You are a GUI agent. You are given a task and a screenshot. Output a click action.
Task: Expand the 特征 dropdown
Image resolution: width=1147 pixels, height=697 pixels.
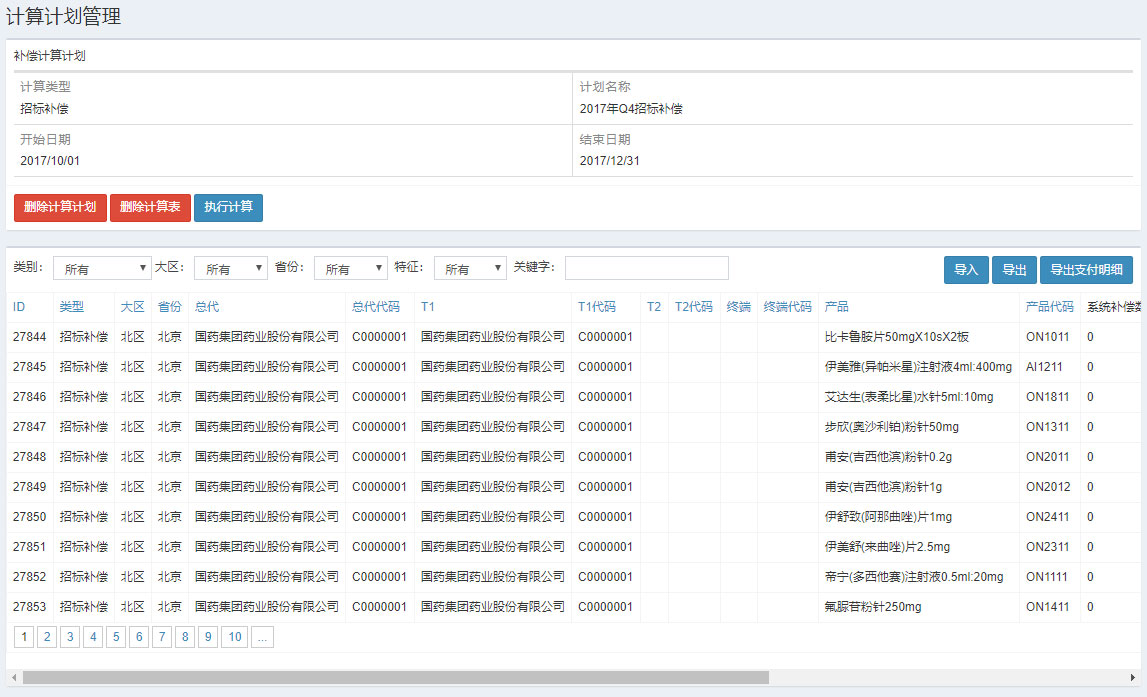point(471,269)
